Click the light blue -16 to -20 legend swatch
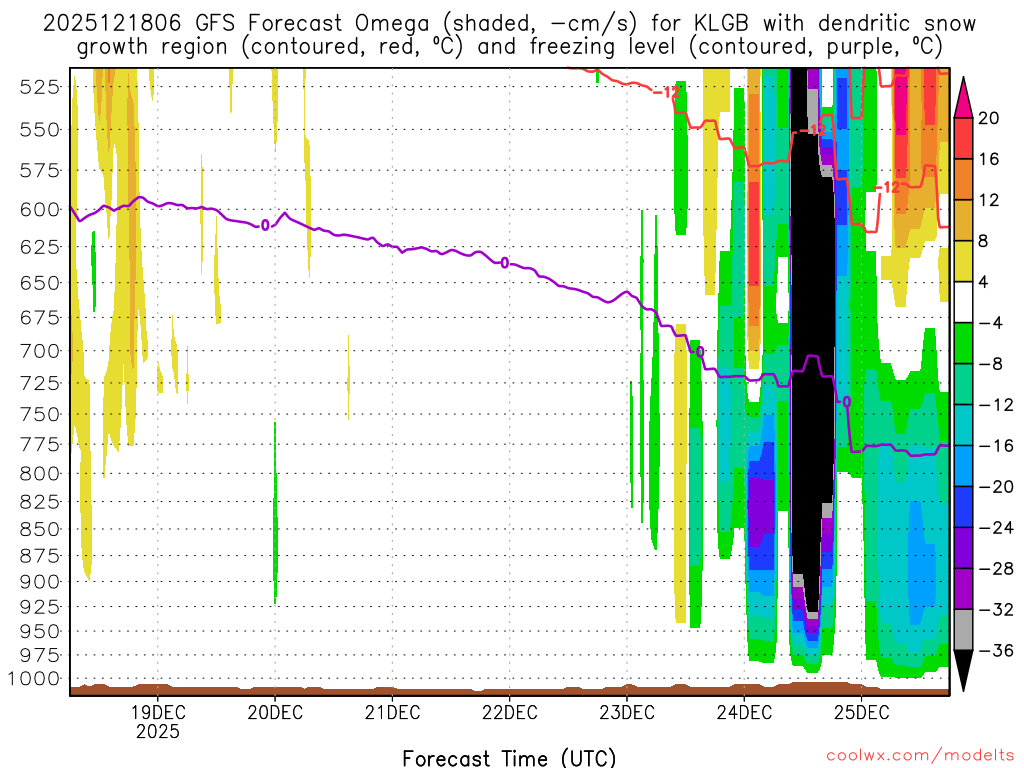This screenshot has width=1024, height=768. (963, 466)
